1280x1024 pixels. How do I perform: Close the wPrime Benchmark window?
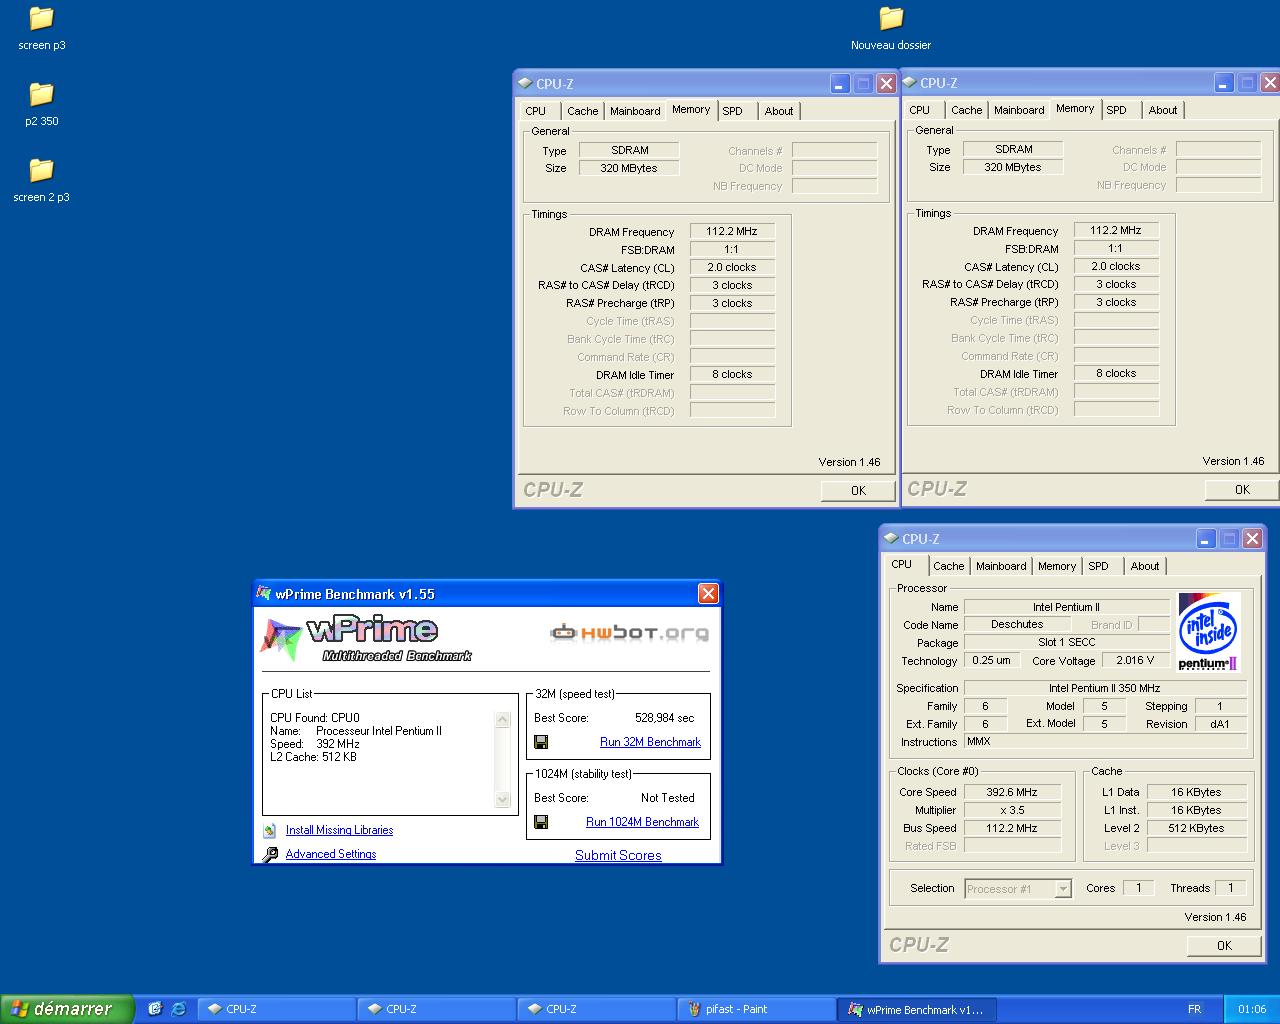pos(708,594)
